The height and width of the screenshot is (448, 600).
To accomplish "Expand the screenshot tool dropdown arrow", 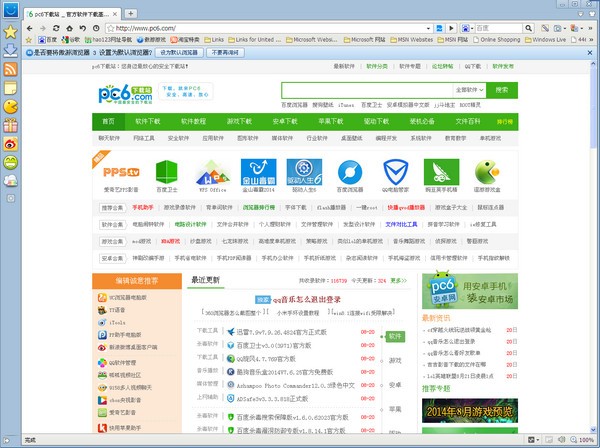I will 565,28.
